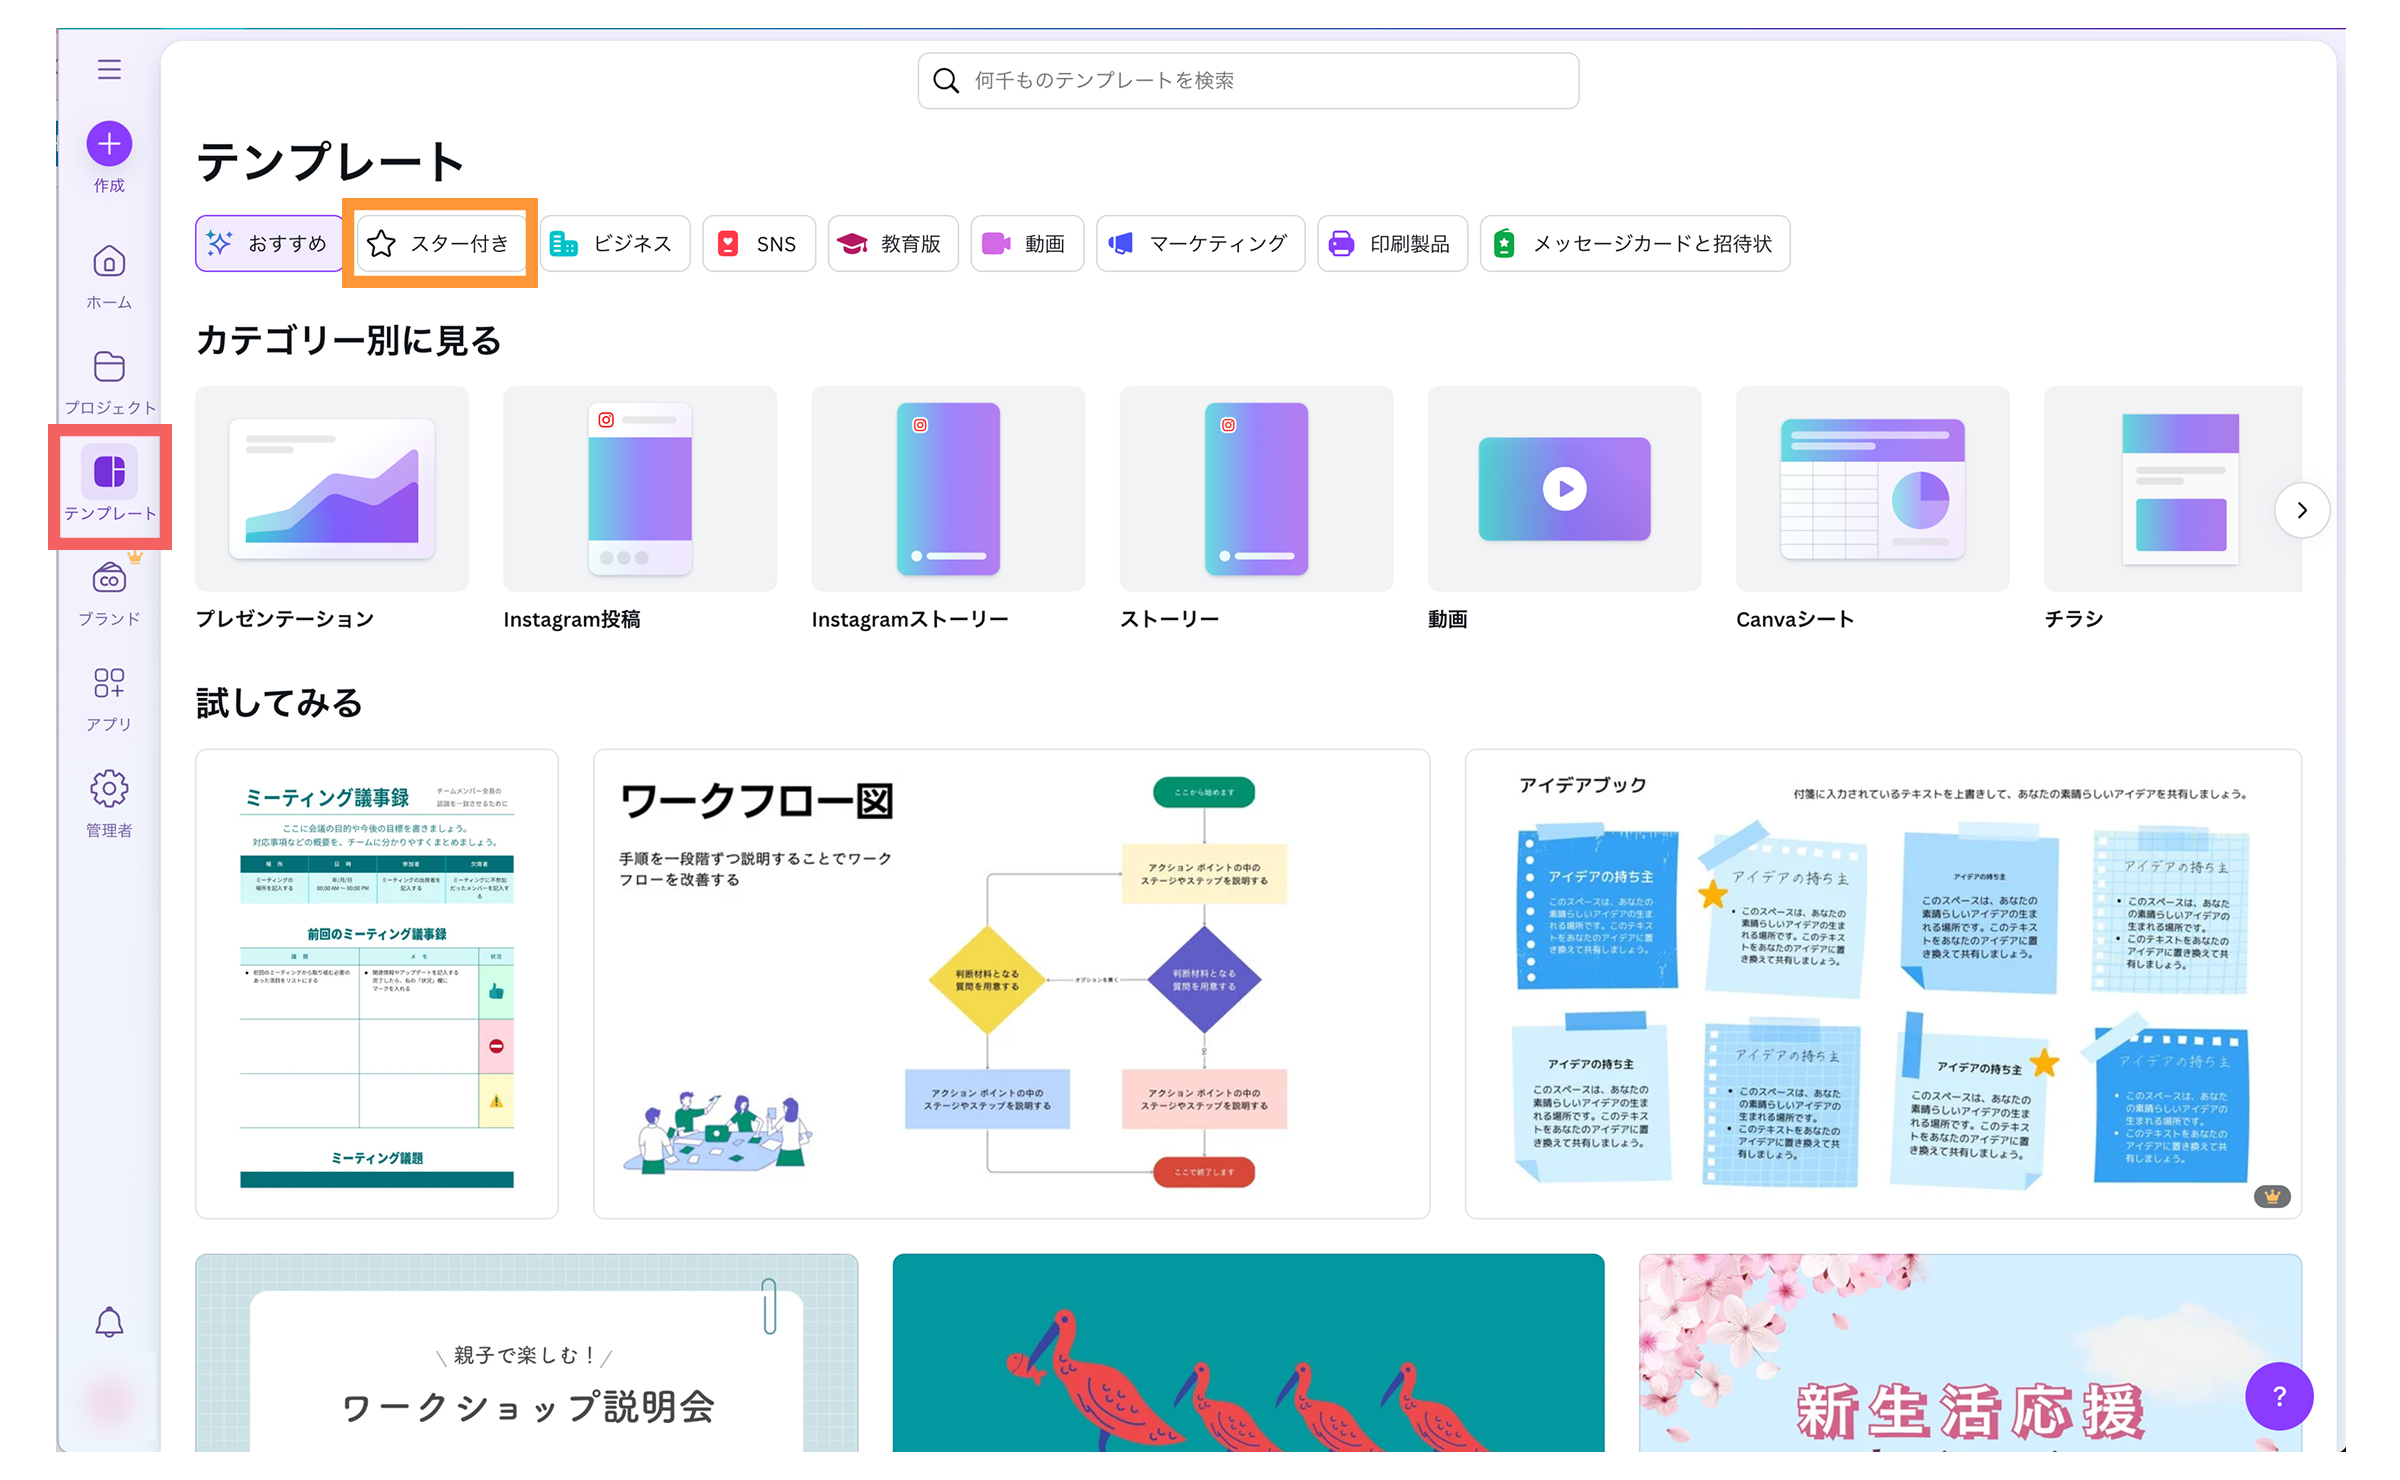Select the 教育版 filter chip
The width and height of the screenshot is (2400, 1480).
coord(893,243)
